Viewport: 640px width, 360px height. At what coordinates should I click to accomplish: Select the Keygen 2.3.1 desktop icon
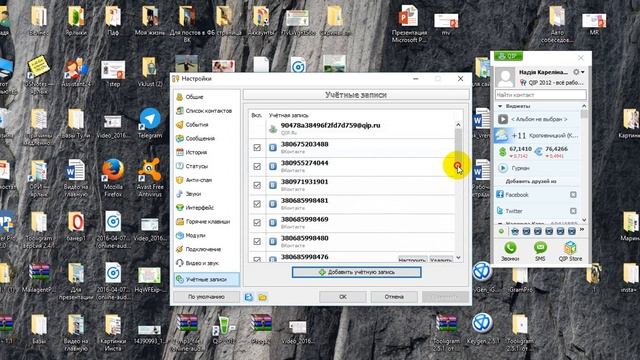pyautogui.click(x=483, y=329)
